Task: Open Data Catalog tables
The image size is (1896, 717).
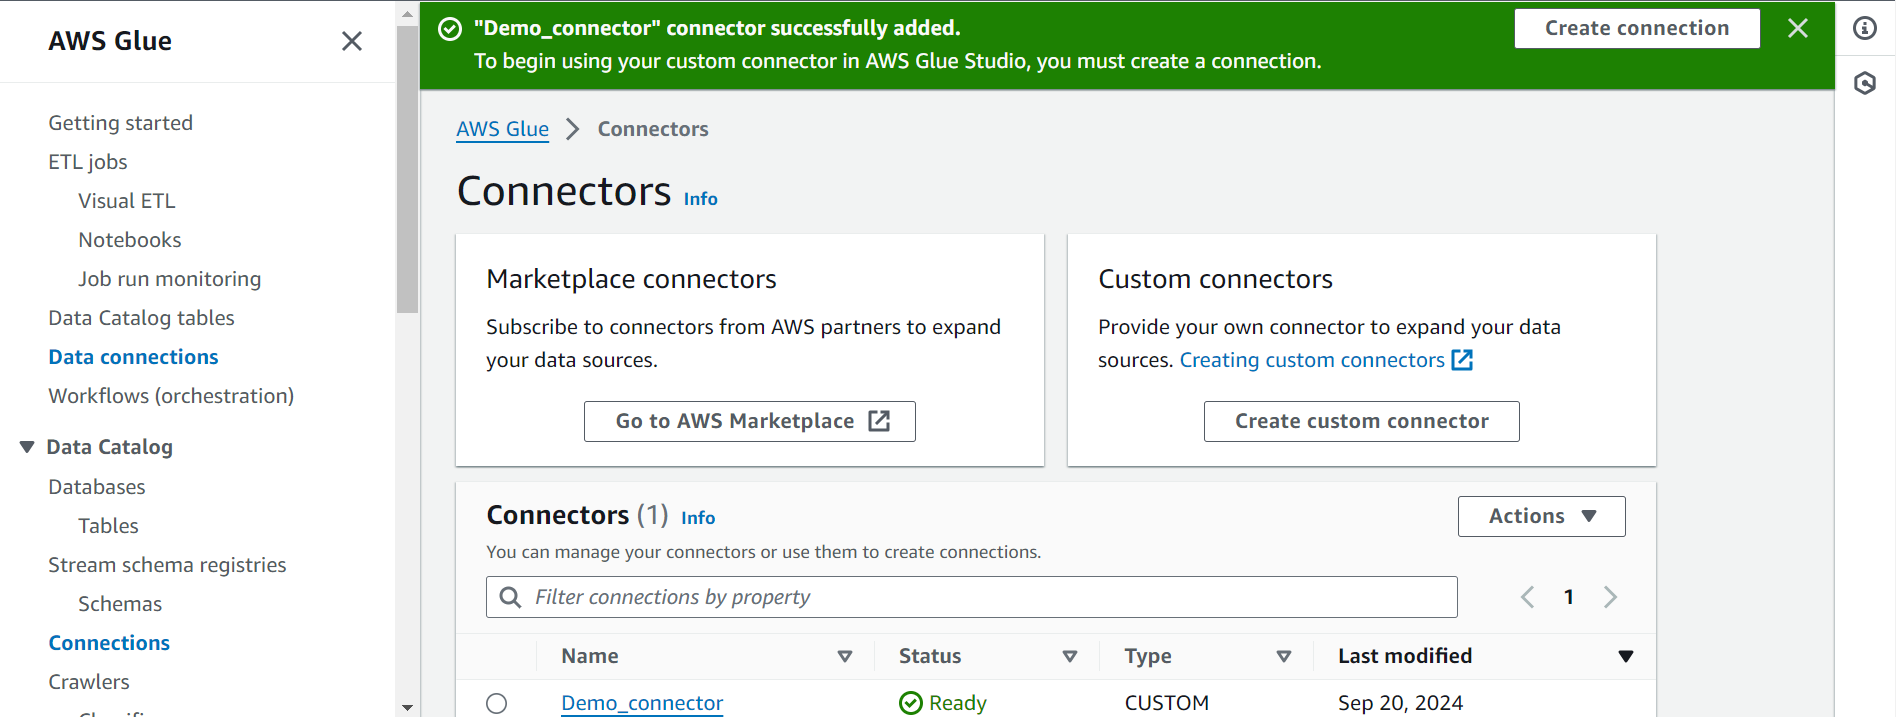Action: pyautogui.click(x=141, y=318)
